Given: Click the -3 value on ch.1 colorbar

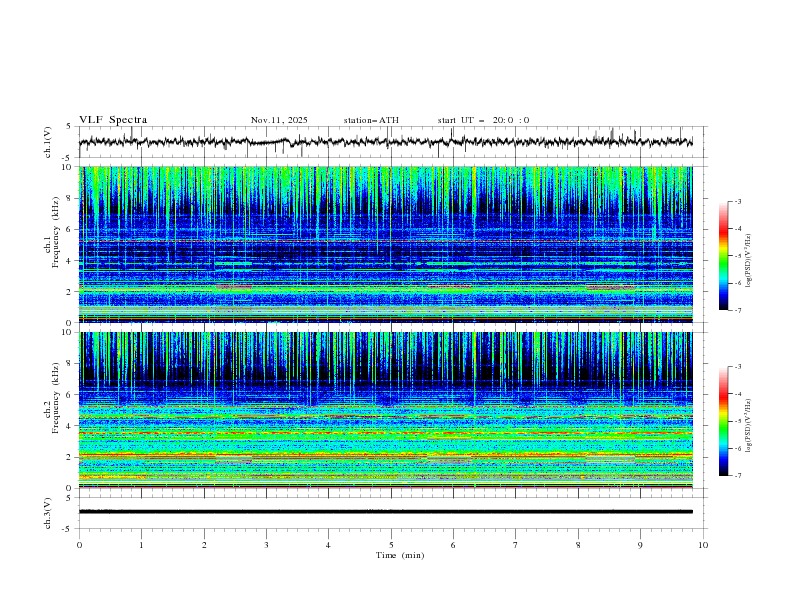Looking at the screenshot, I should [737, 202].
